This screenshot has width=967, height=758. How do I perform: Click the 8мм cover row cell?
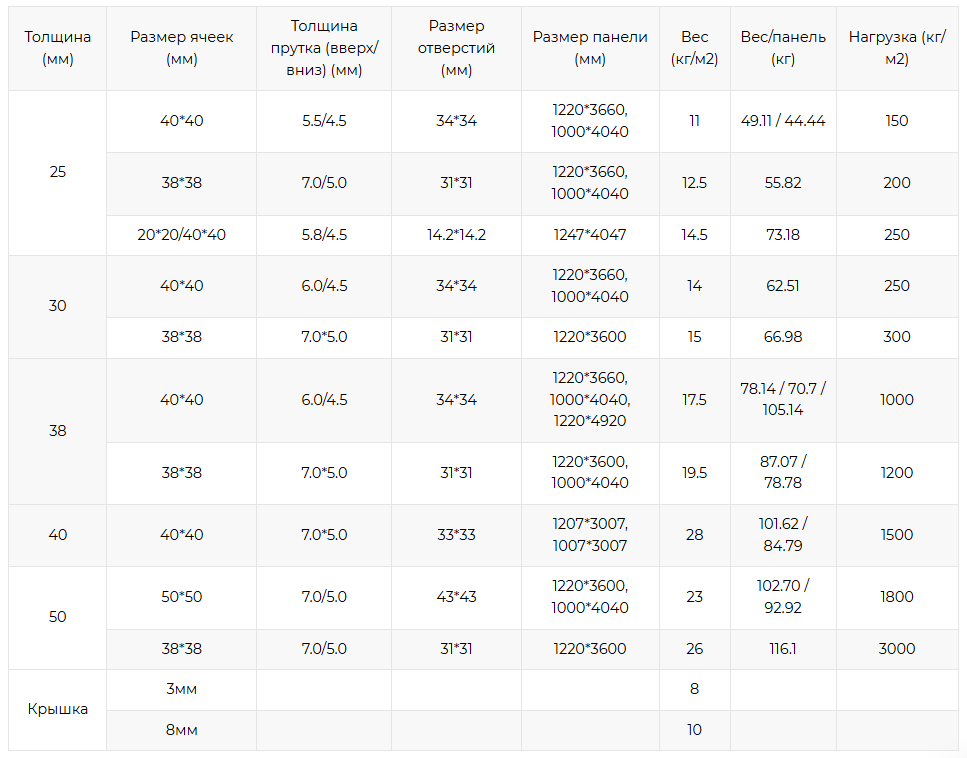(x=181, y=730)
